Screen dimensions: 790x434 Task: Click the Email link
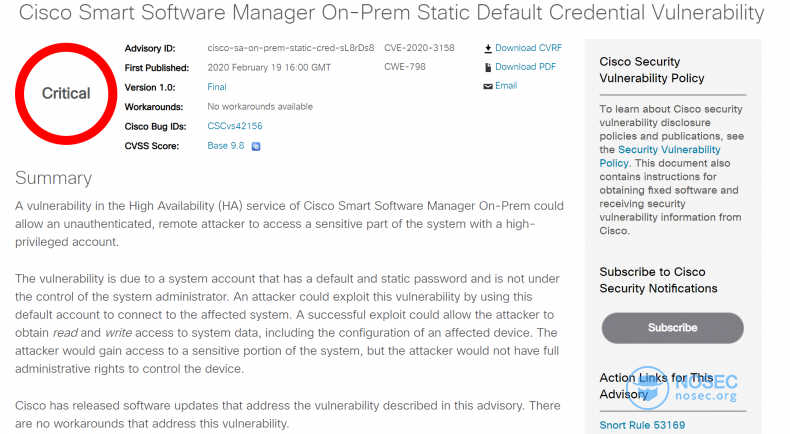[x=506, y=86]
